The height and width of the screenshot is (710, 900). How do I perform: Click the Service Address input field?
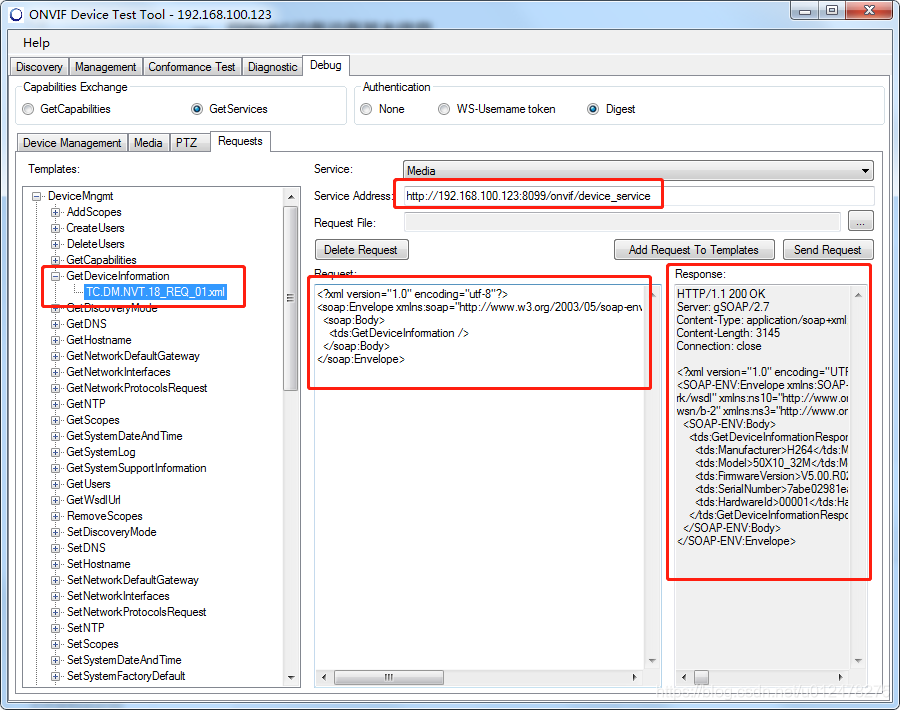point(639,196)
